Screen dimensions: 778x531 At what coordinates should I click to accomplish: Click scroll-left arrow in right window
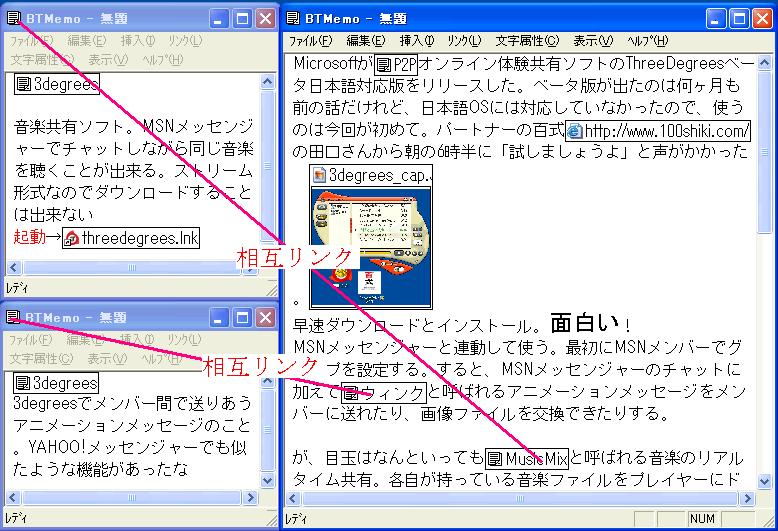pyautogui.click(x=293, y=498)
